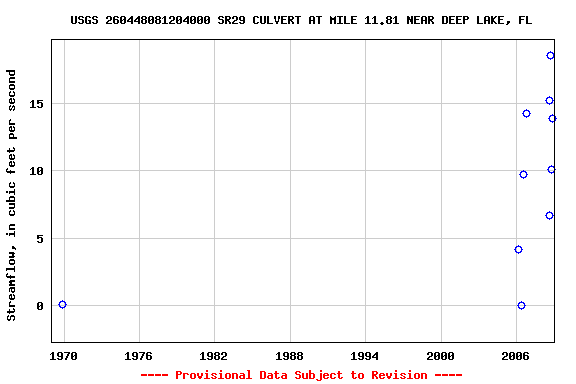Image resolution: width=576 pixels, height=384 pixels.
Task: Select the zero-flow data point near 1970
Action: [62, 304]
